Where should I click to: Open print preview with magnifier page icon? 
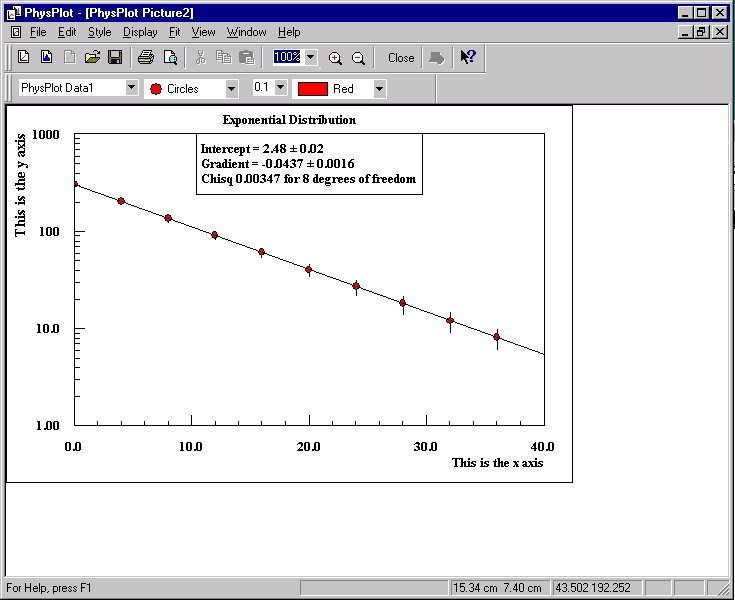coord(170,57)
